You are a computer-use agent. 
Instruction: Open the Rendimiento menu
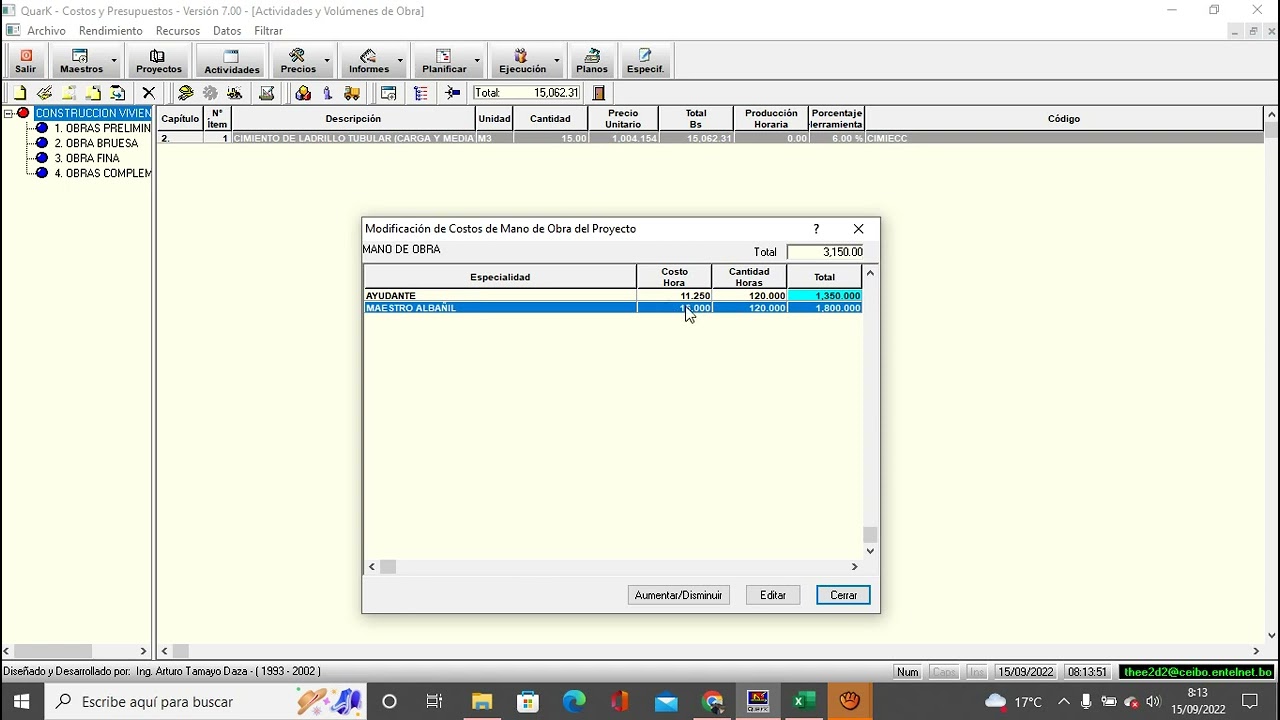(x=110, y=31)
